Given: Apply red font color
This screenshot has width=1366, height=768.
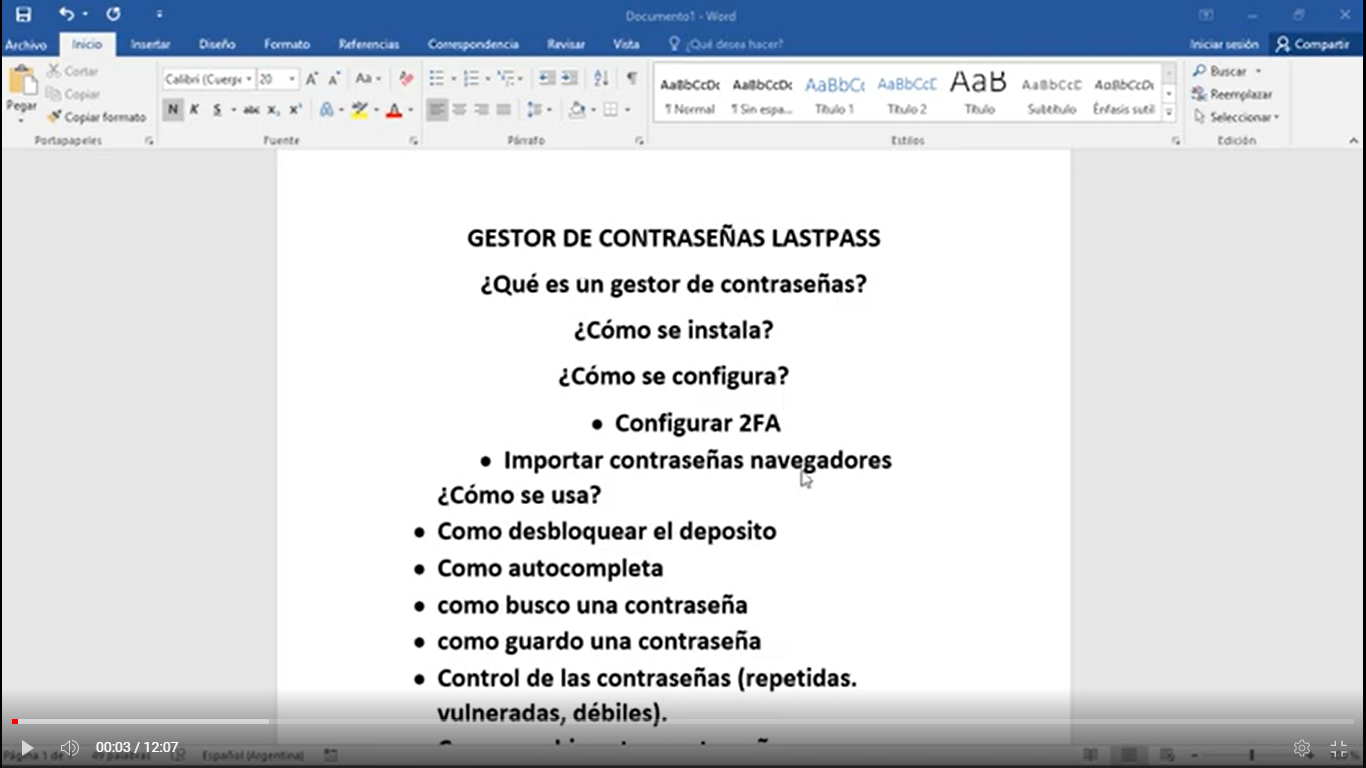Looking at the screenshot, I should (x=394, y=110).
